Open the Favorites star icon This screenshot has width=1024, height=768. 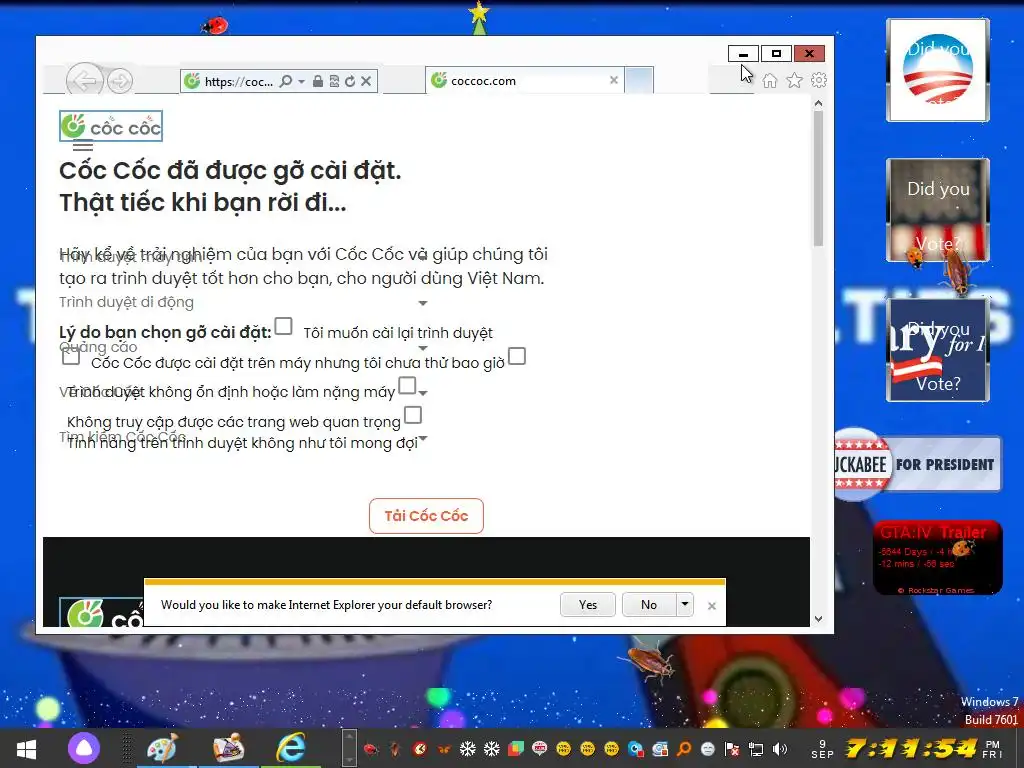794,80
